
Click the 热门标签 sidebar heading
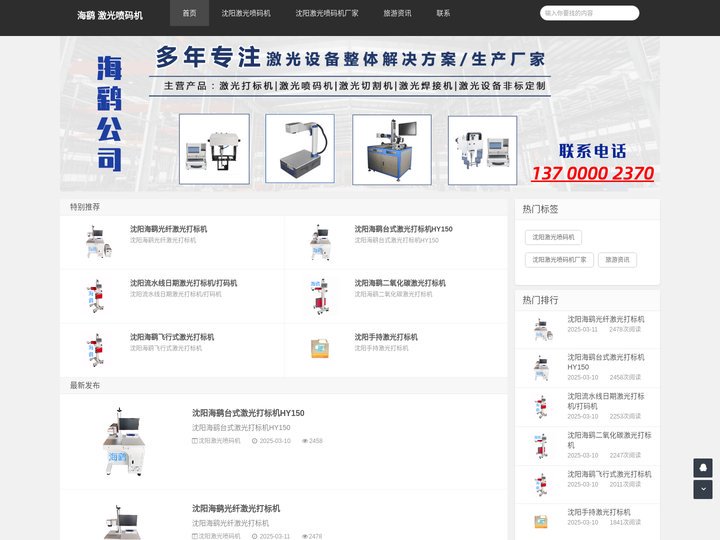point(540,209)
